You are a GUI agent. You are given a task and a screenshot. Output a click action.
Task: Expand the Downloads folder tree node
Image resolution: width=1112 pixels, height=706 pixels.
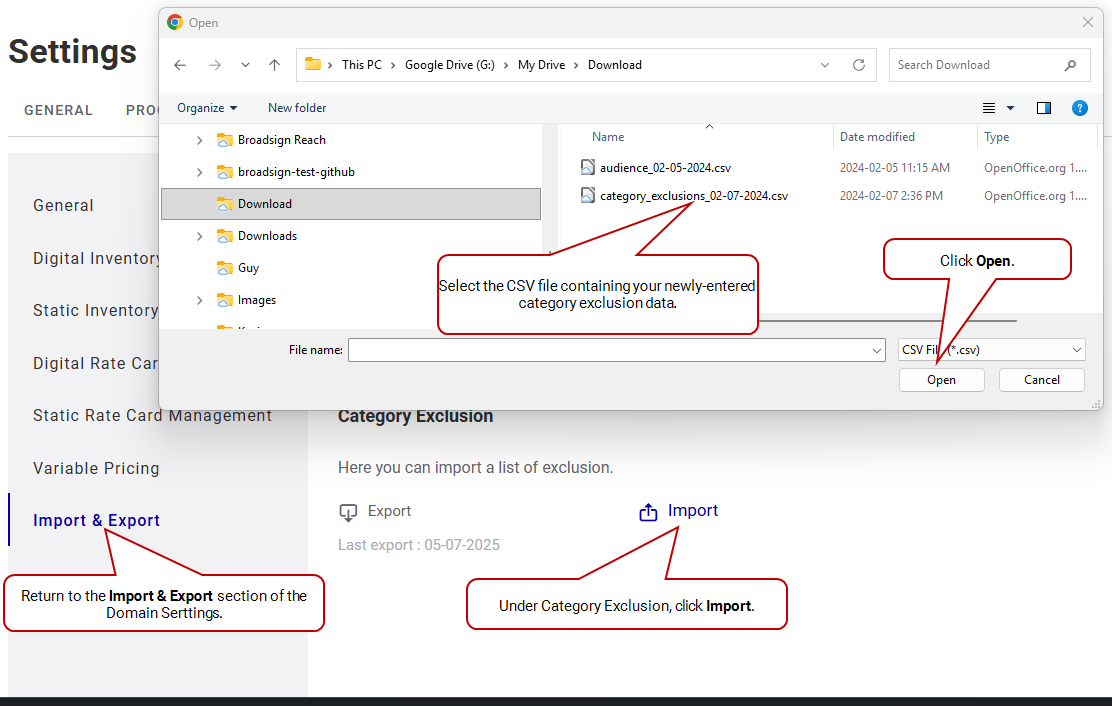point(200,236)
